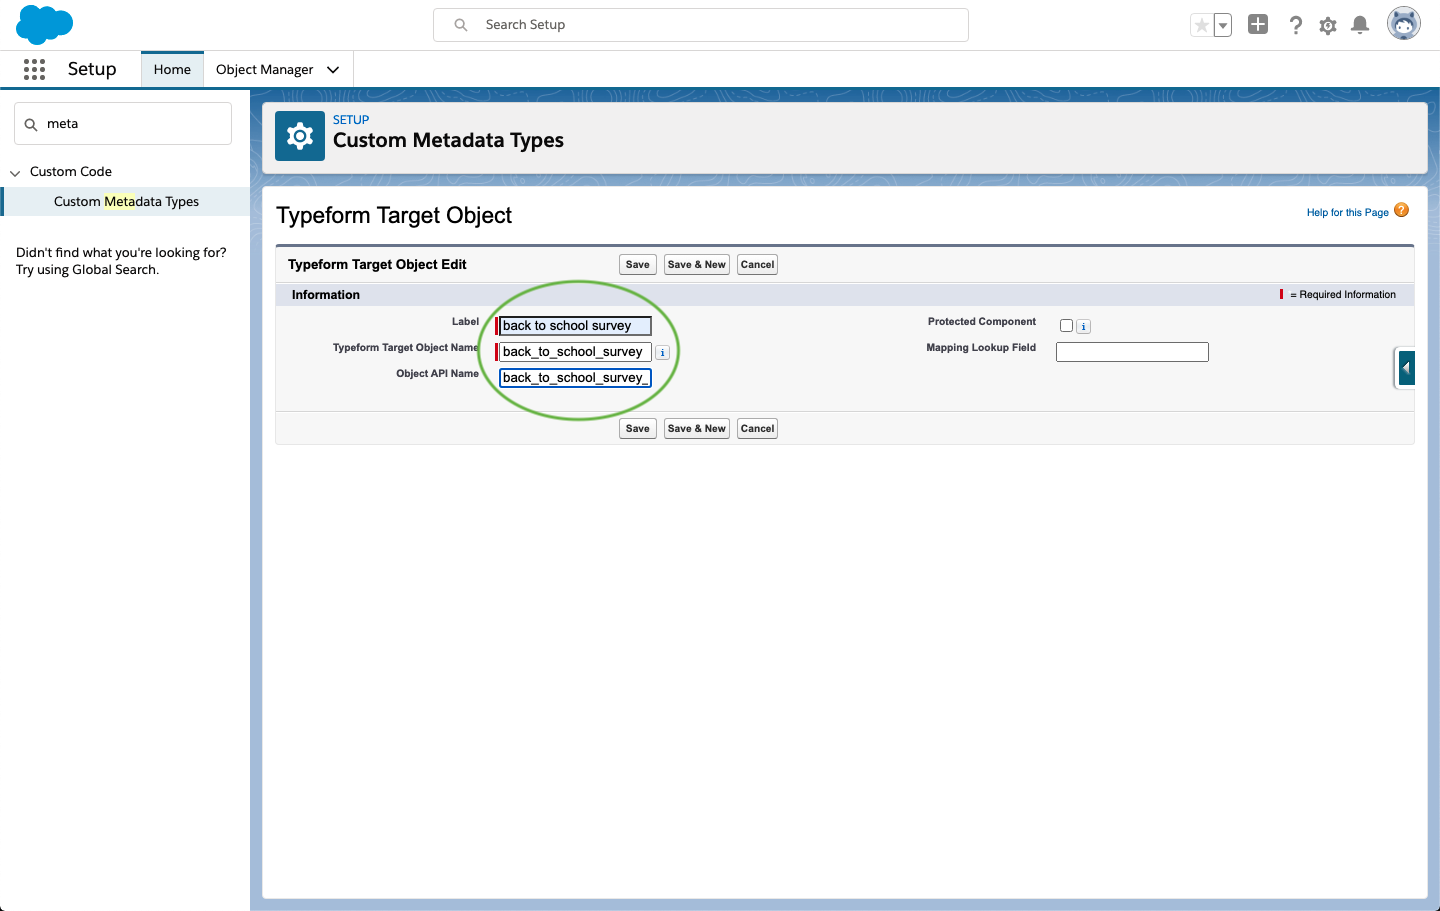The image size is (1440, 911).
Task: Click the bottom Cancel button
Action: pos(757,429)
